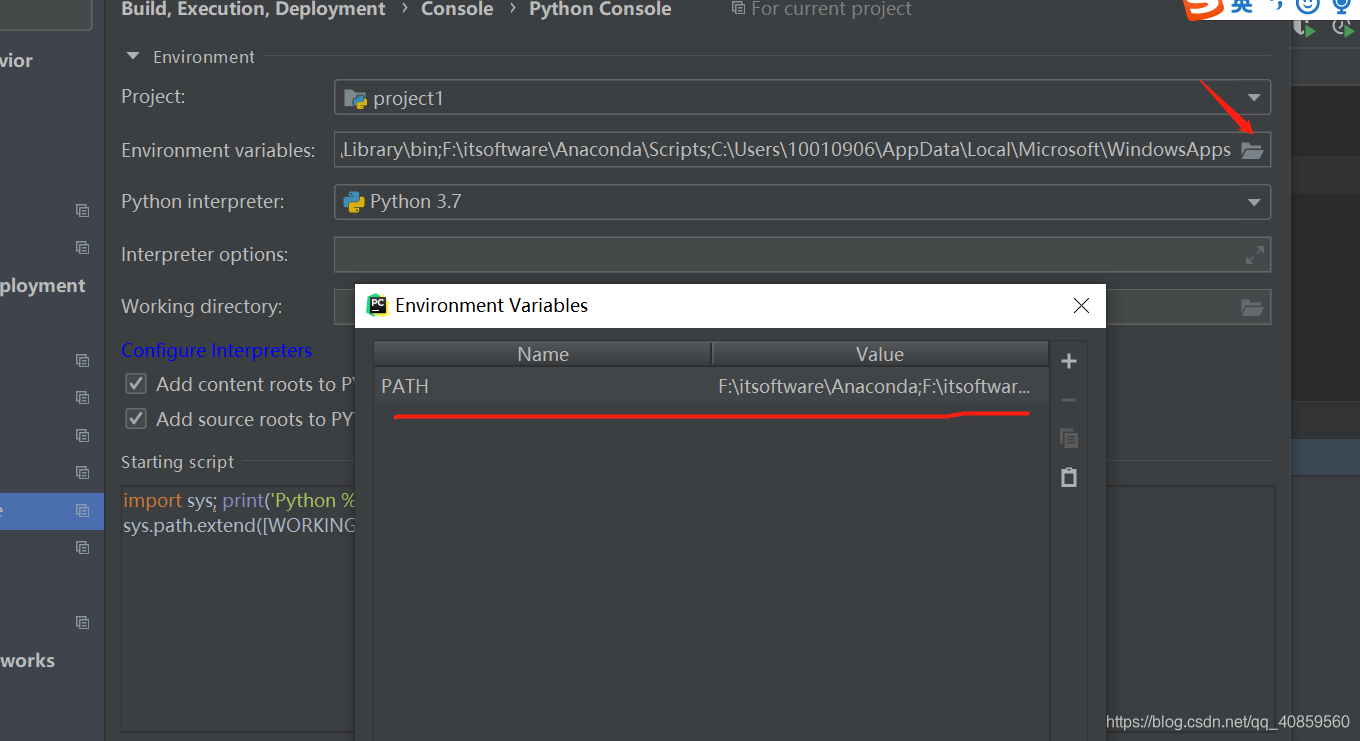1360x741 pixels.
Task: Add a new environment variable with plus icon
Action: pos(1069,361)
